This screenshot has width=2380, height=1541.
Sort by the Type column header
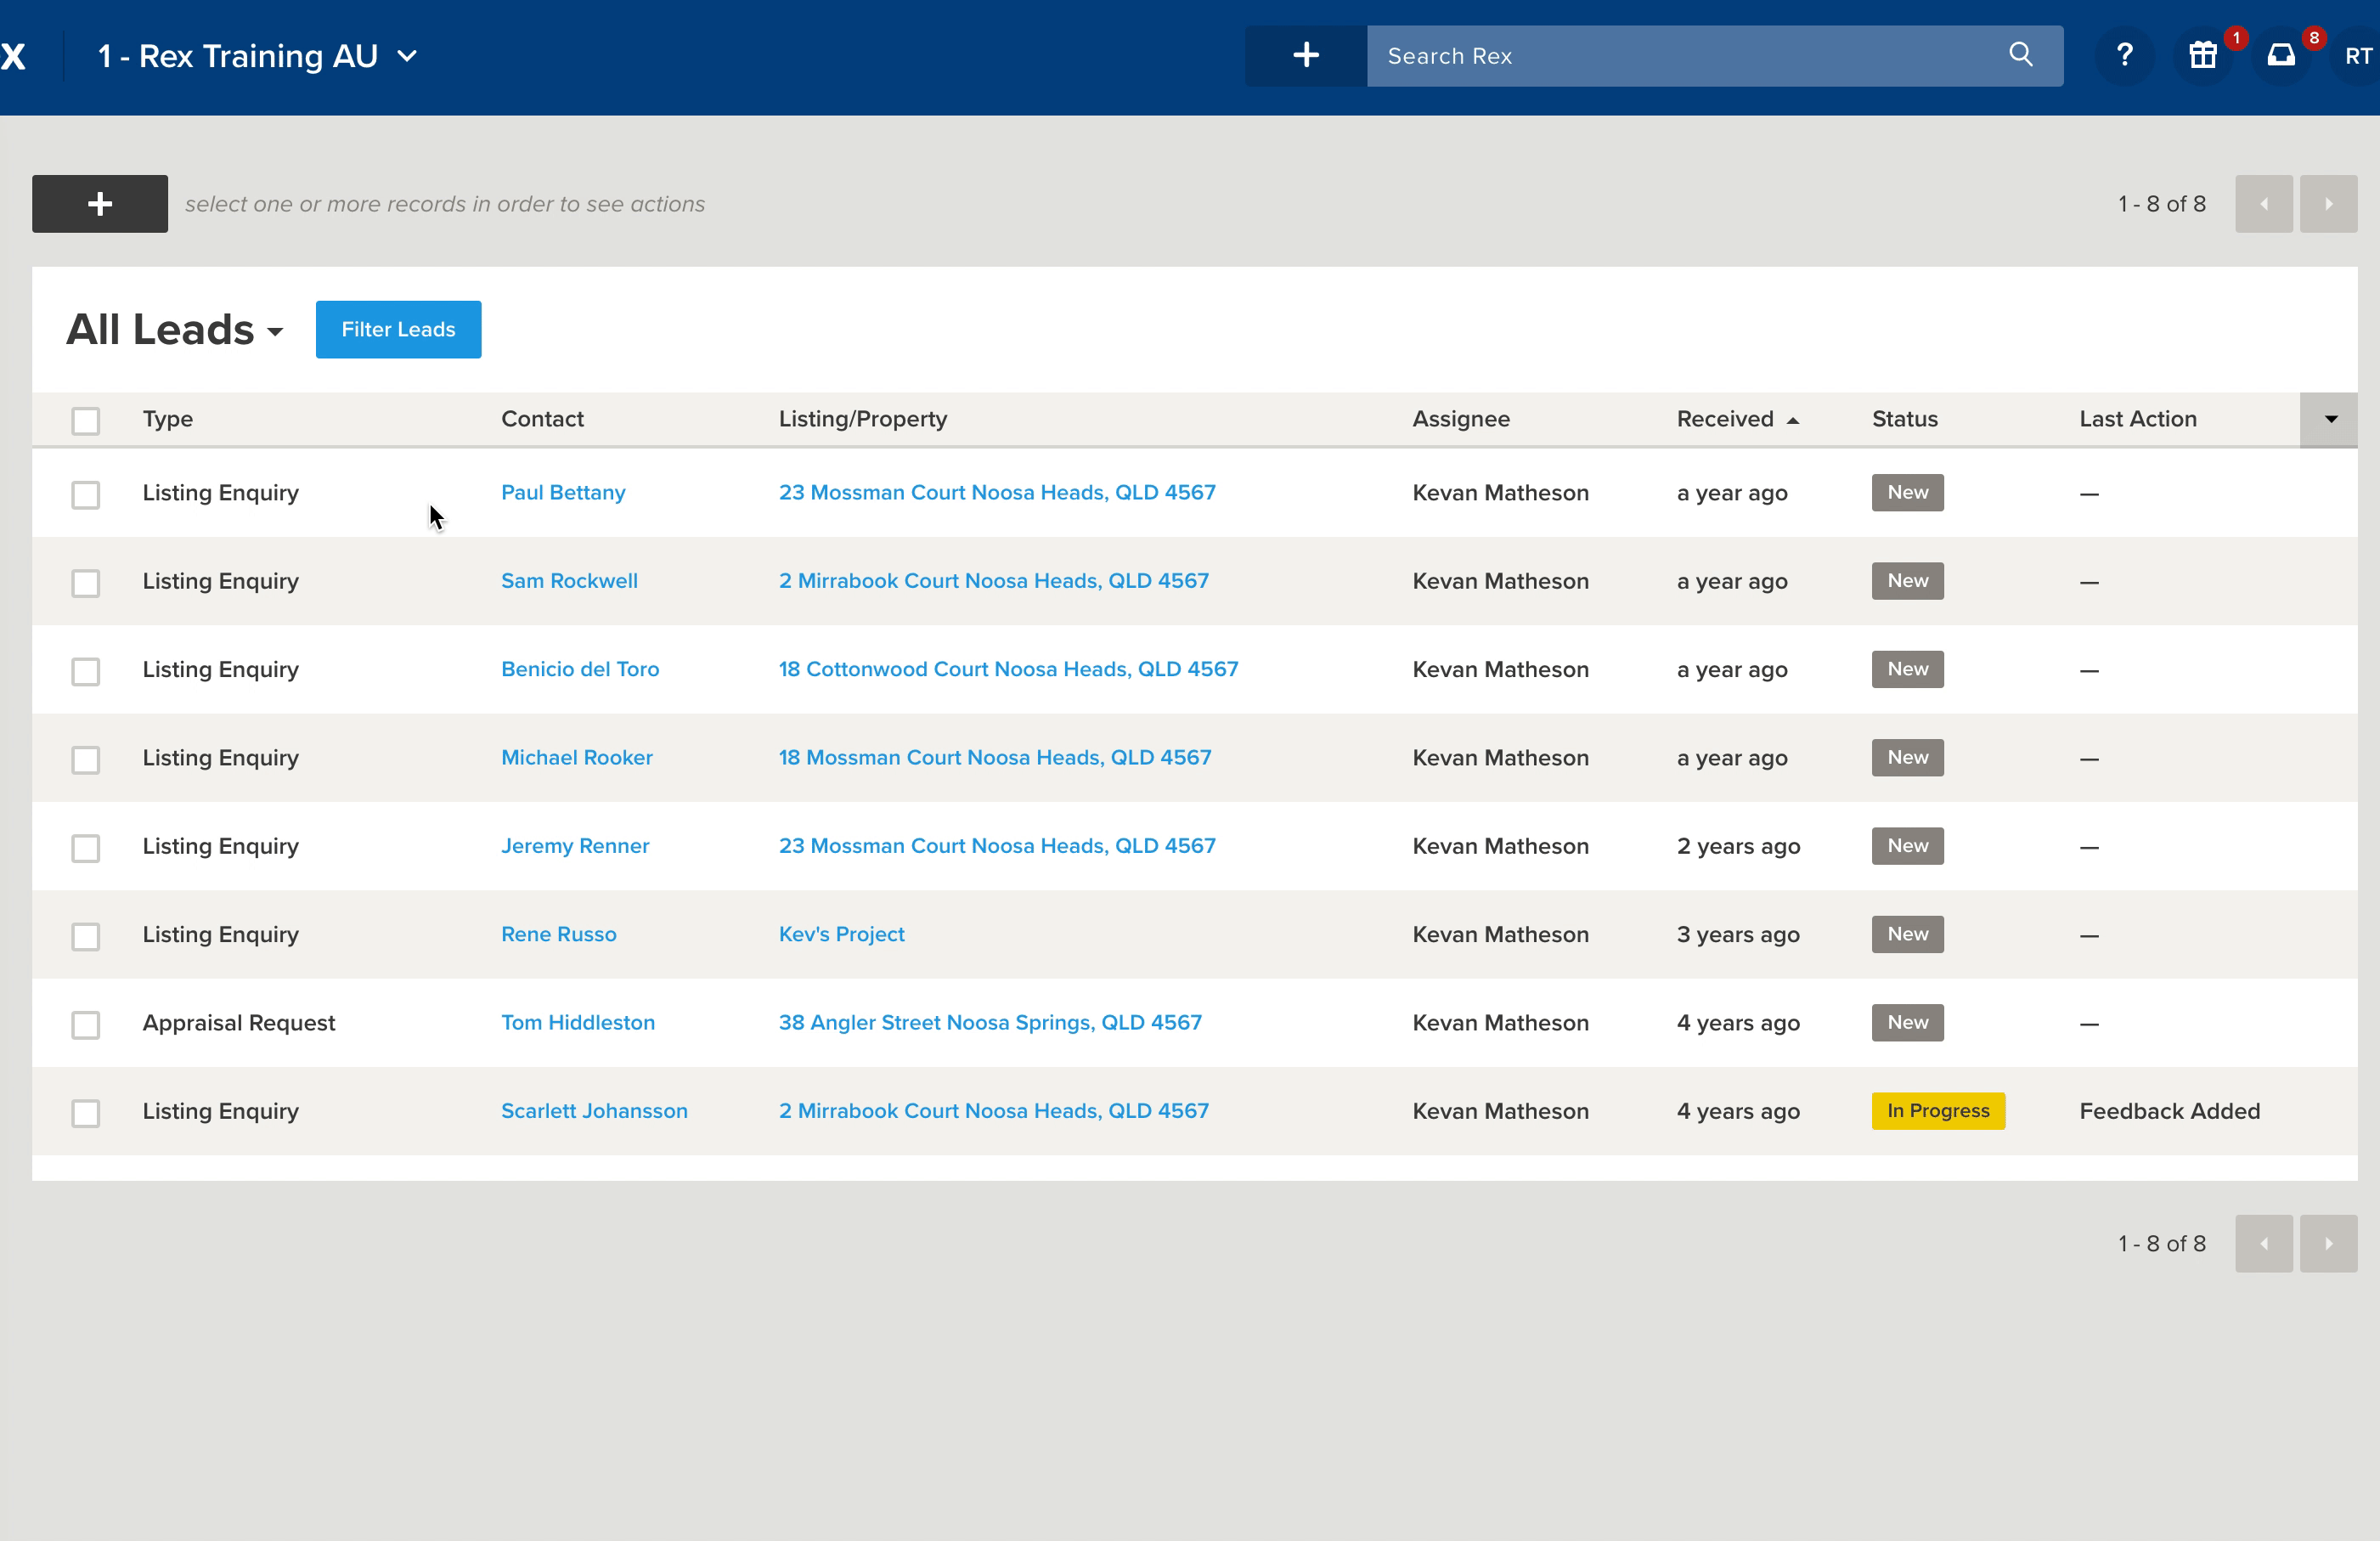[168, 419]
